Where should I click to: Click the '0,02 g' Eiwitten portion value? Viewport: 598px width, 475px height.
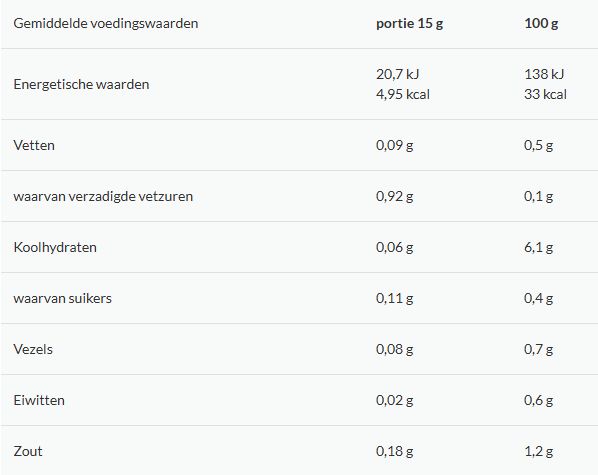(394, 401)
